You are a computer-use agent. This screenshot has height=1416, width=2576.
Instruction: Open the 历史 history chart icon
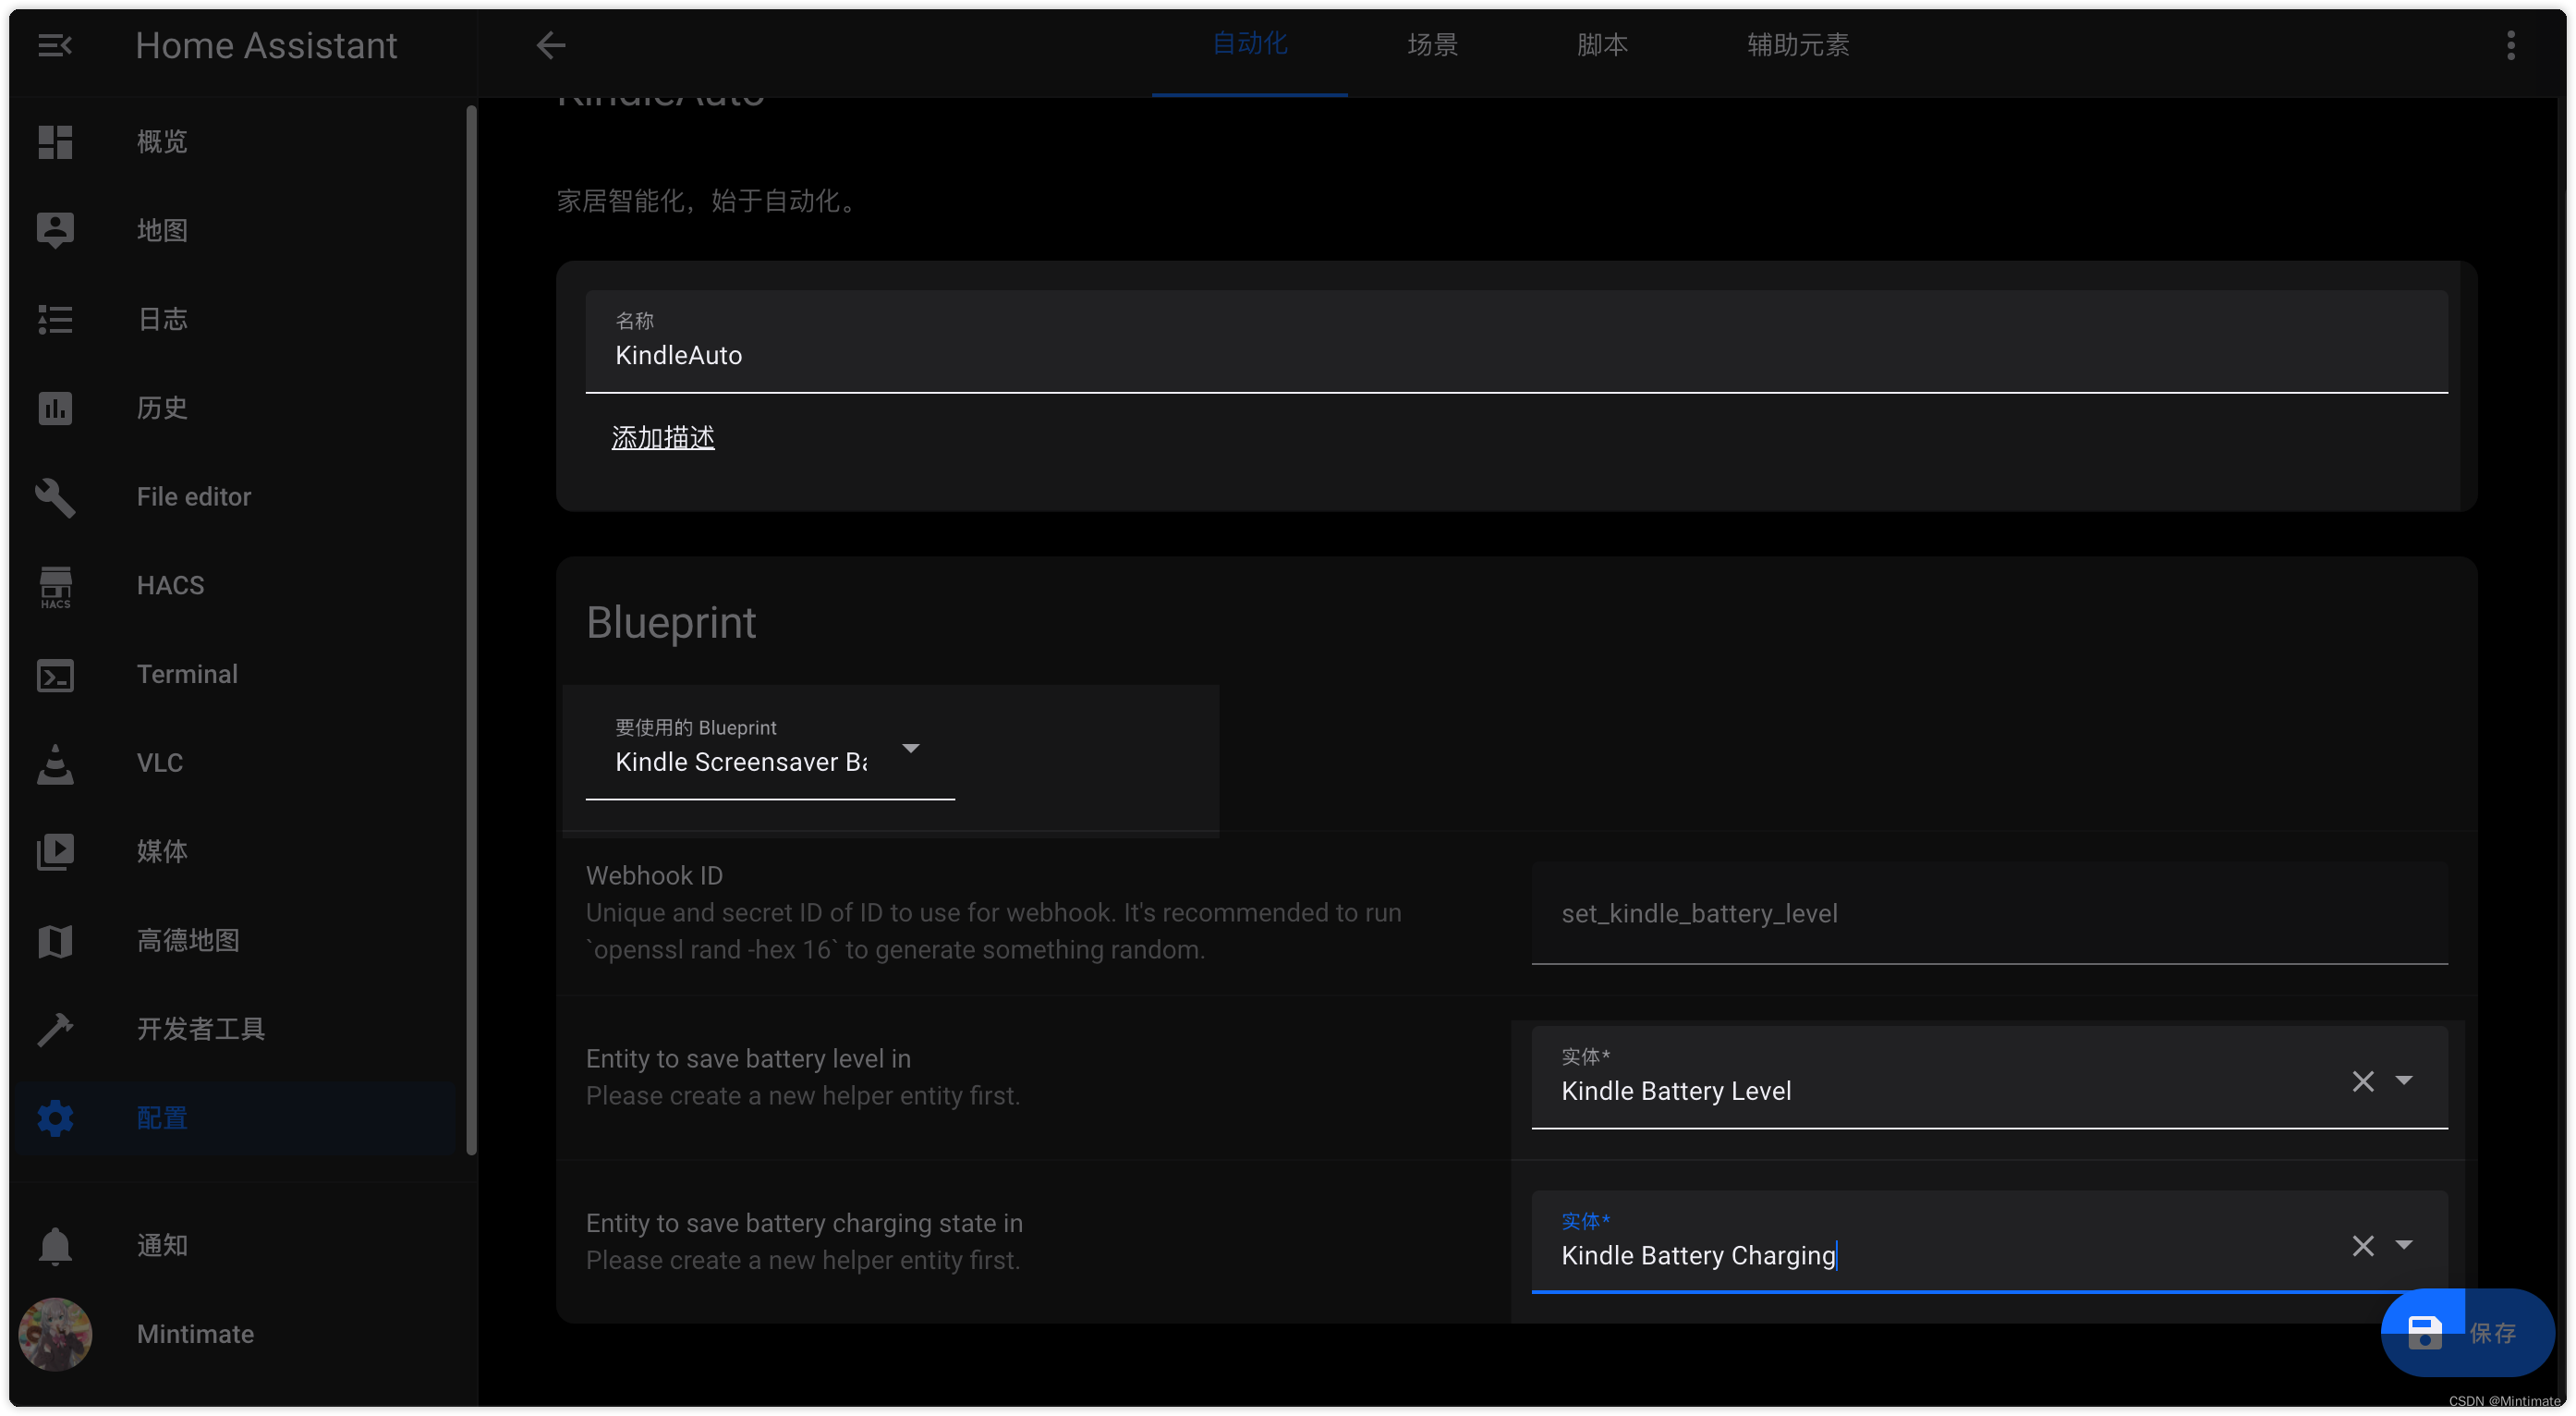pyautogui.click(x=55, y=407)
